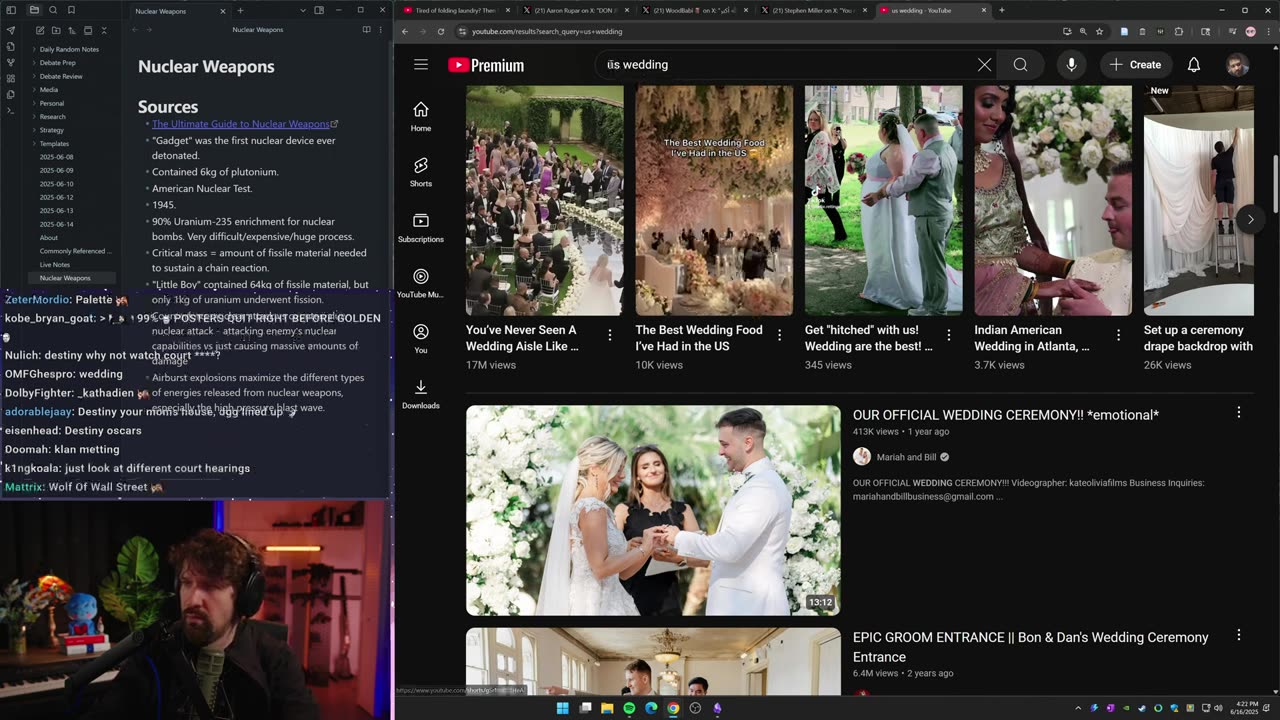1280x720 pixels.
Task: Create a new note in Obsidian
Action: [39, 31]
